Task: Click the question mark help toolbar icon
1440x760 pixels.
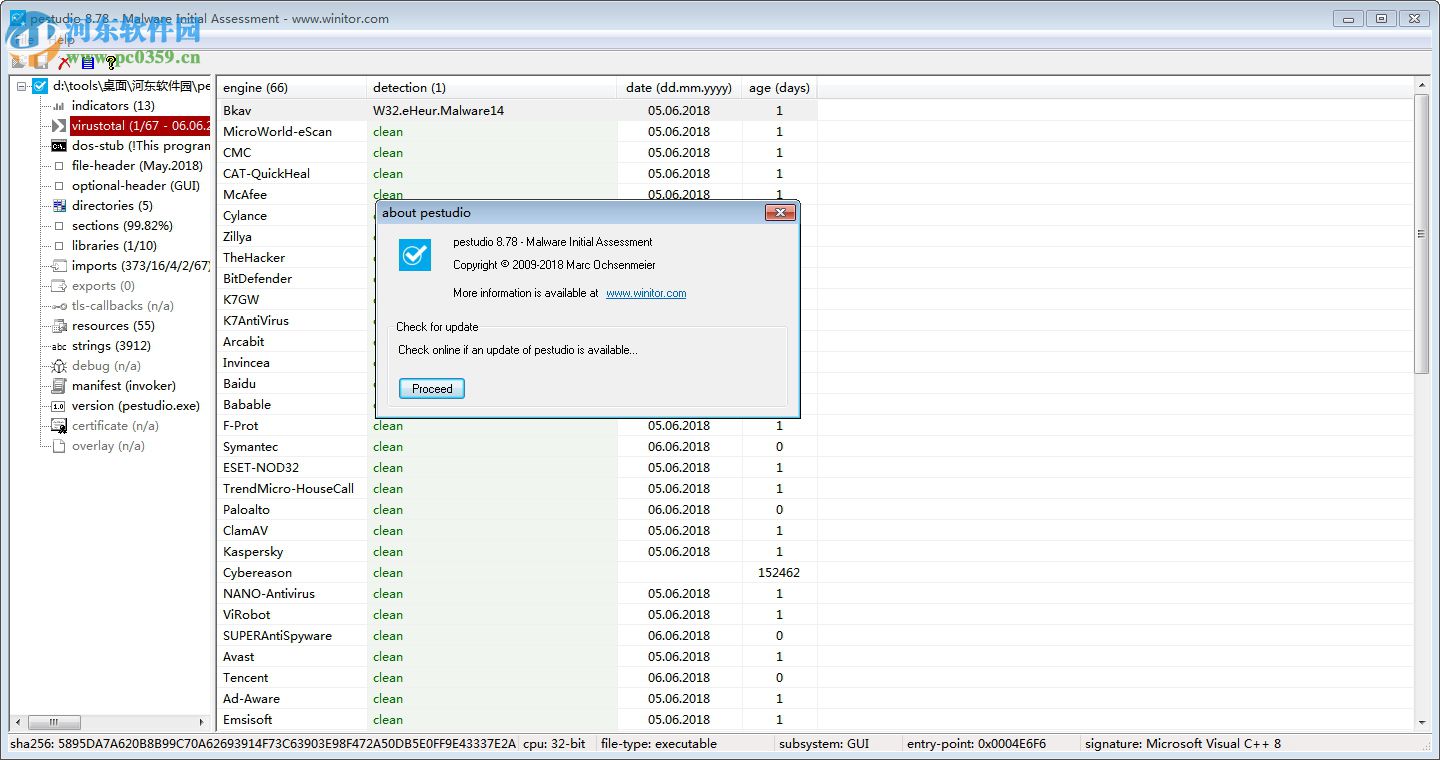Action: (110, 62)
